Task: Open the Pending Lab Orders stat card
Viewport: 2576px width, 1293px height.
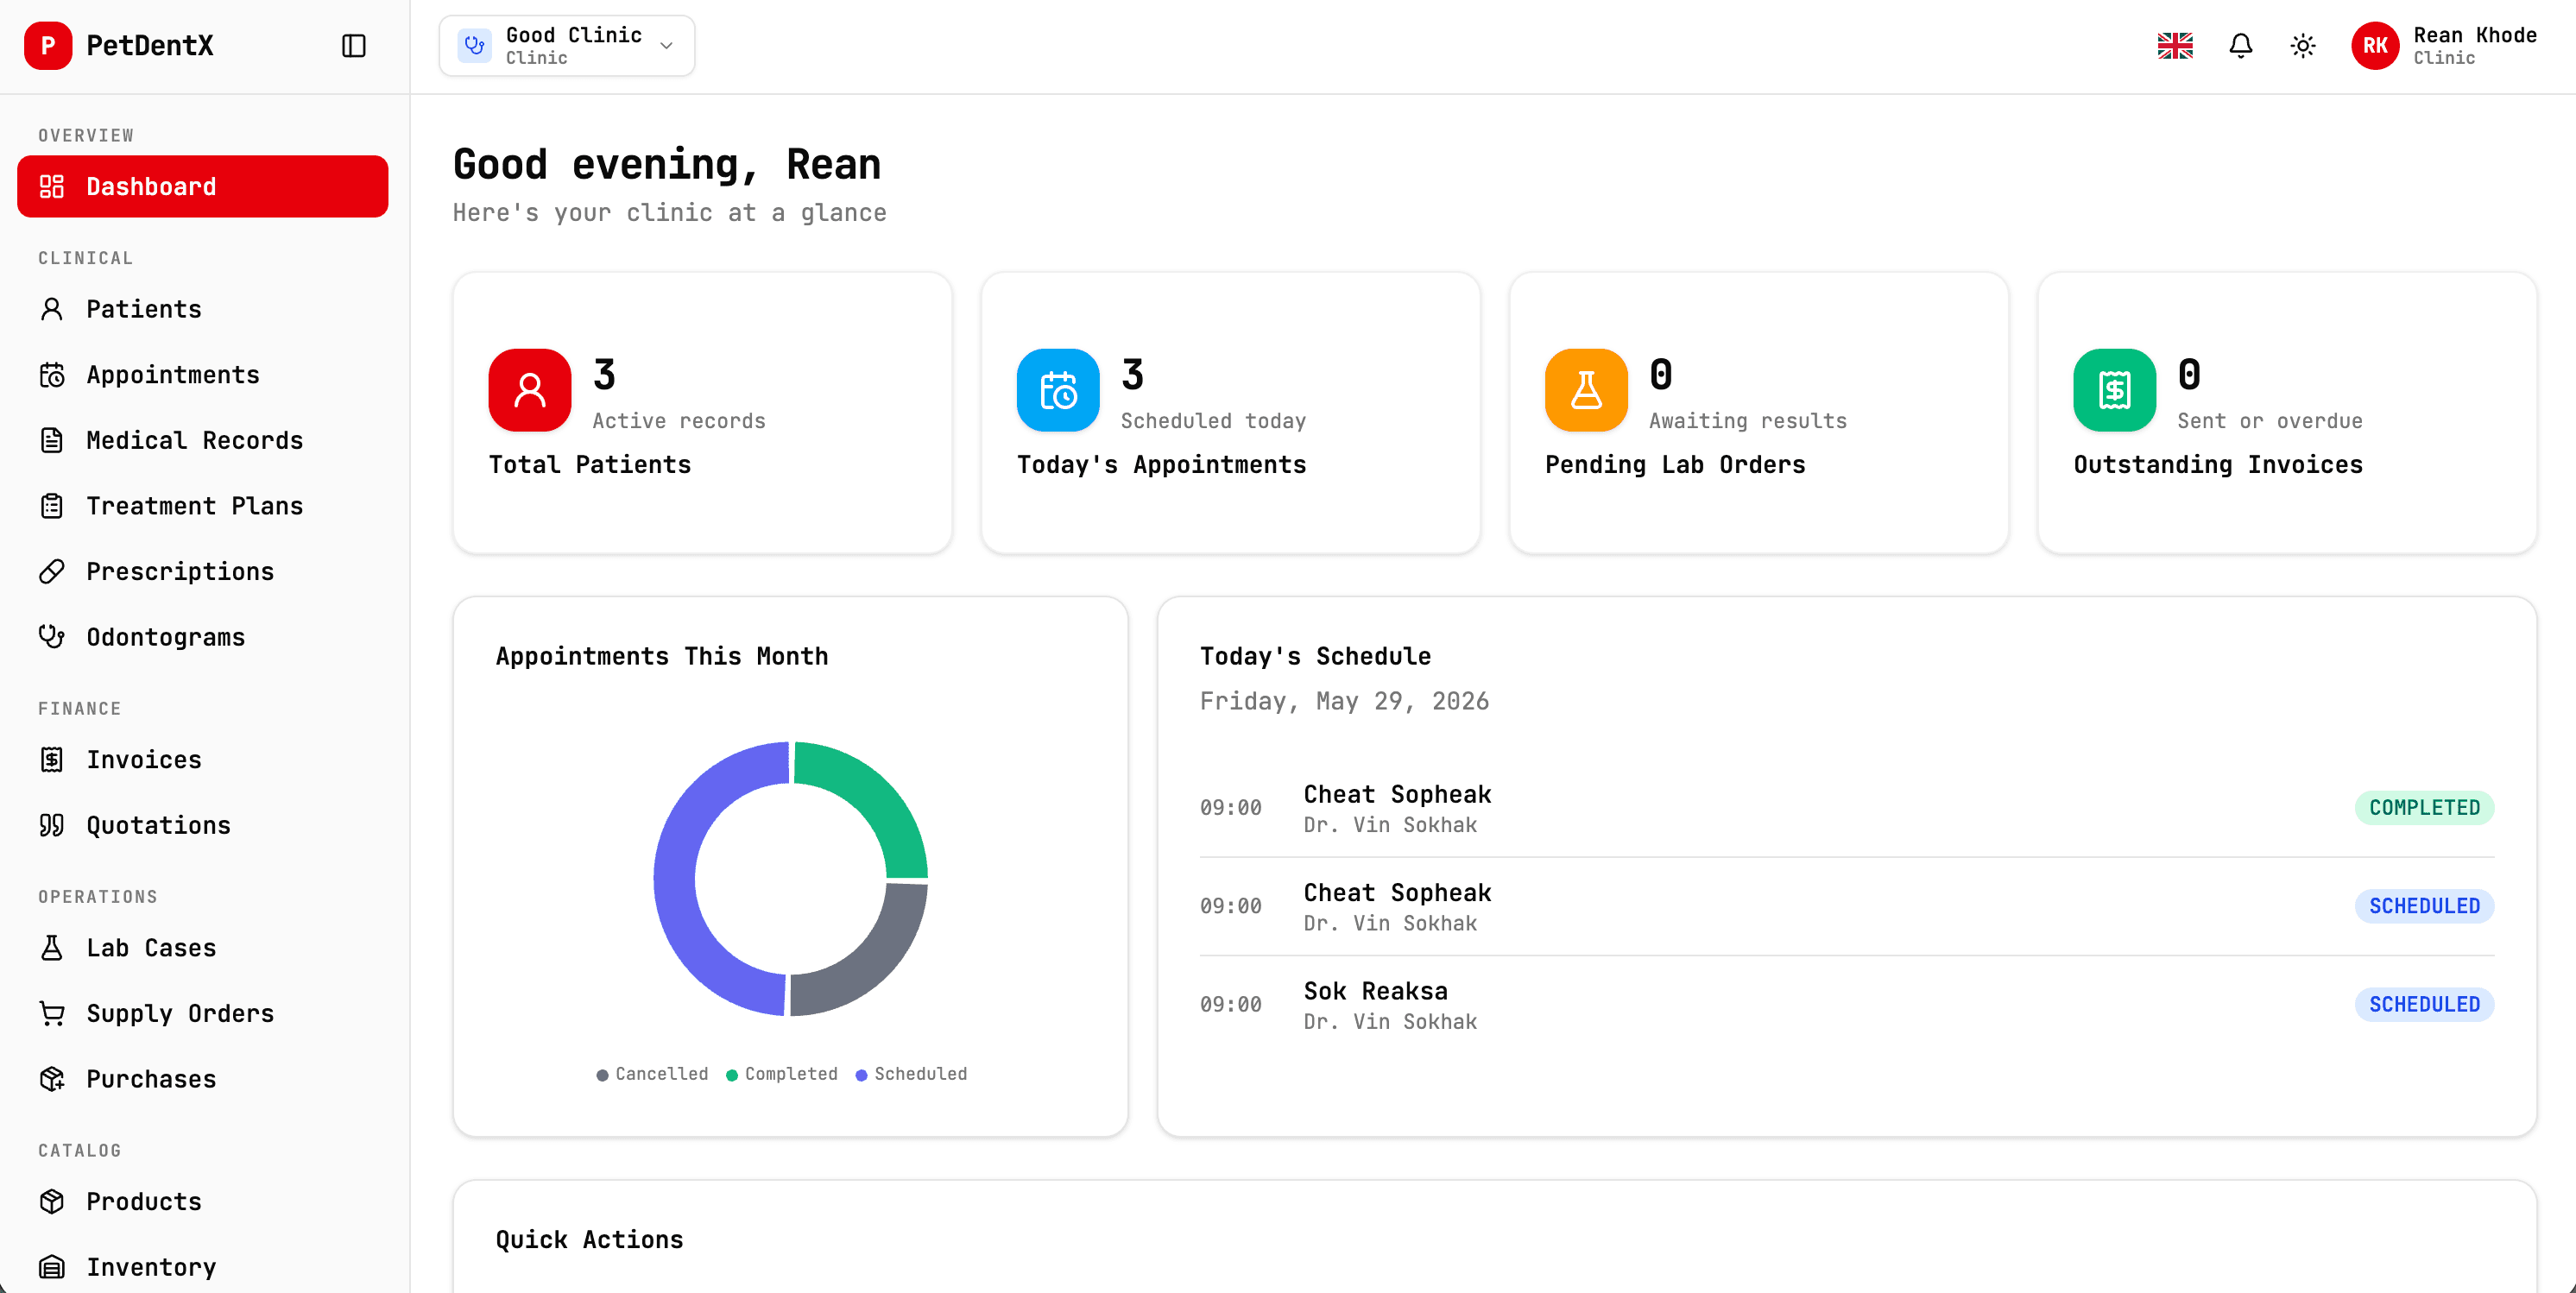Action: (x=1758, y=413)
